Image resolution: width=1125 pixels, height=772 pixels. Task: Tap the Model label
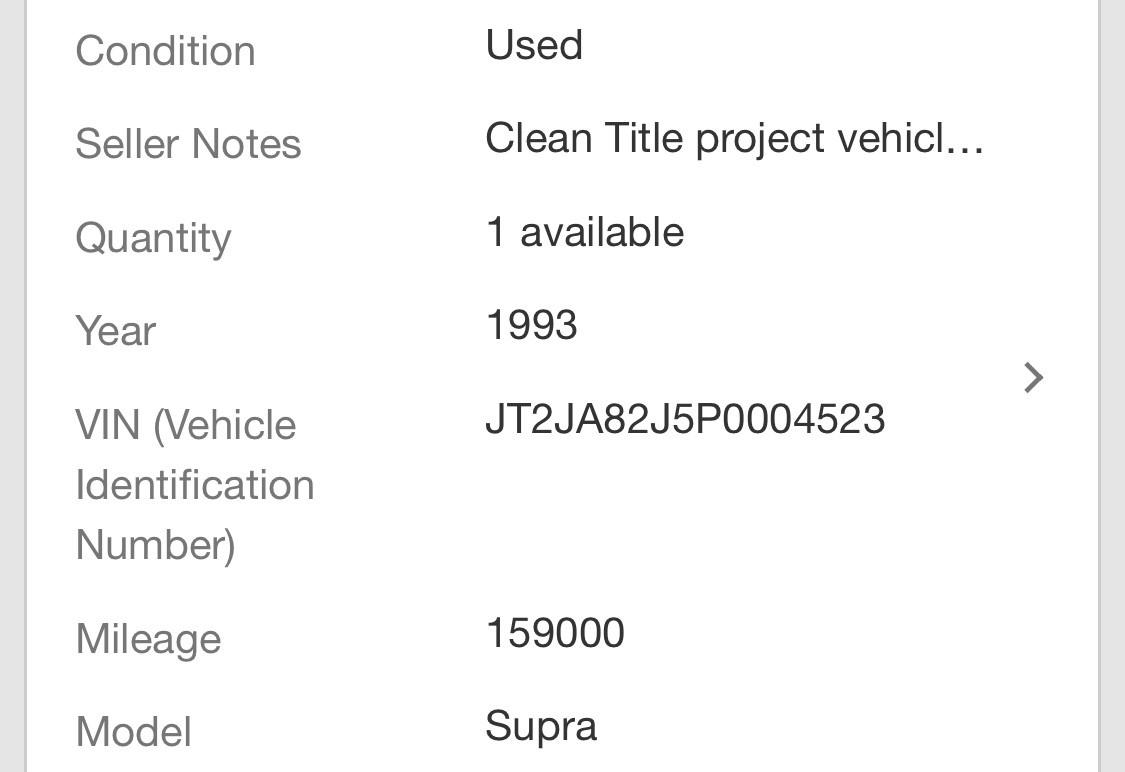134,732
